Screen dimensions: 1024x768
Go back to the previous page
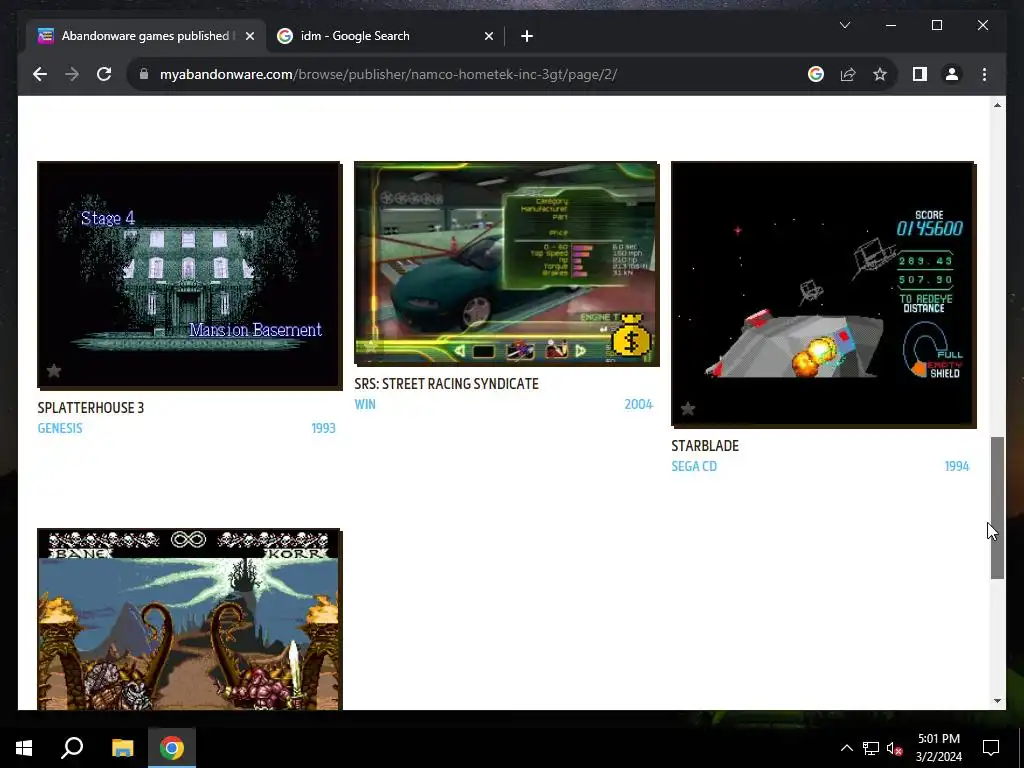click(x=40, y=74)
